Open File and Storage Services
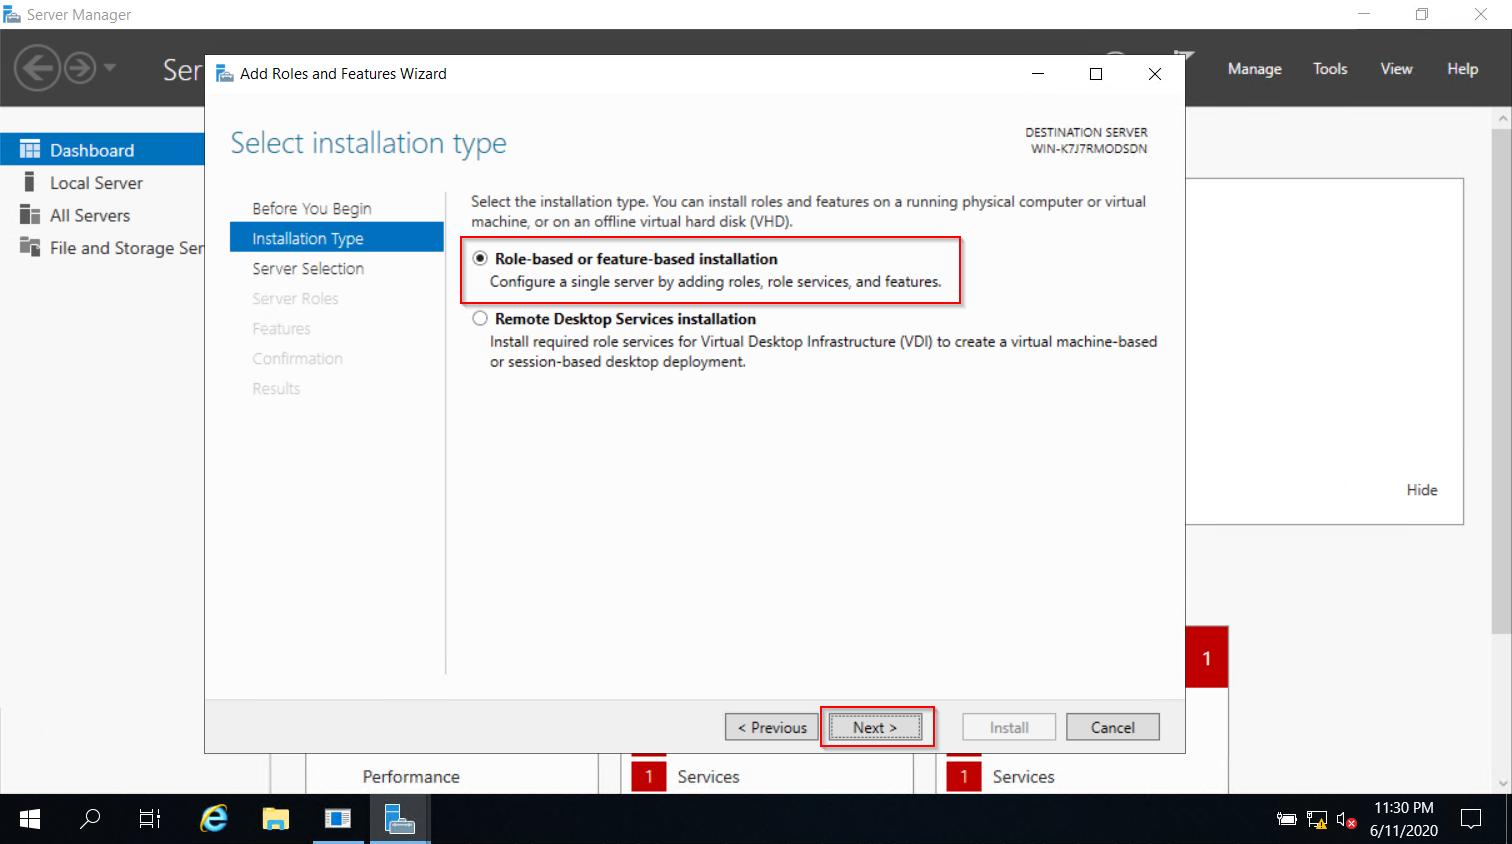The image size is (1512, 844). 120,248
